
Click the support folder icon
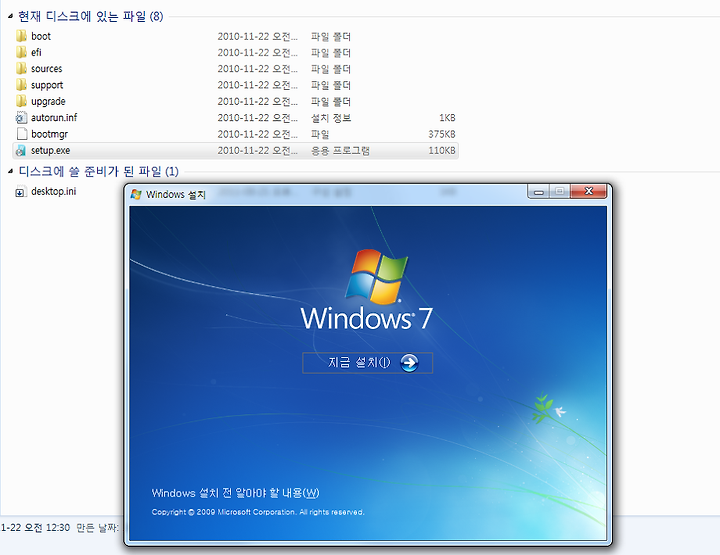click(21, 85)
